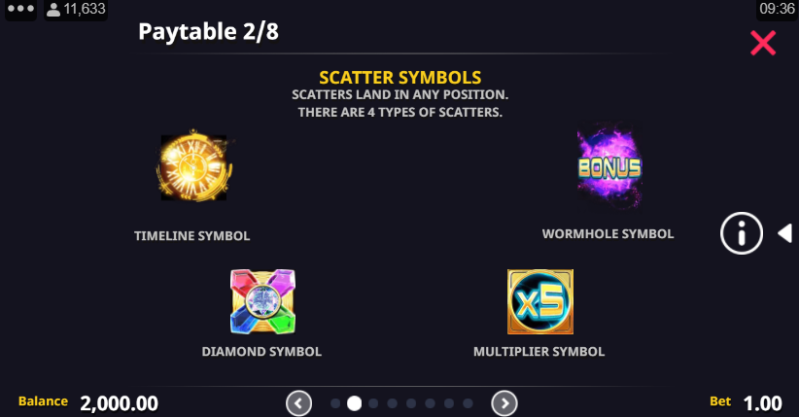This screenshot has height=417, width=799.
Task: Select the first page indicator dot
Action: pos(335,404)
